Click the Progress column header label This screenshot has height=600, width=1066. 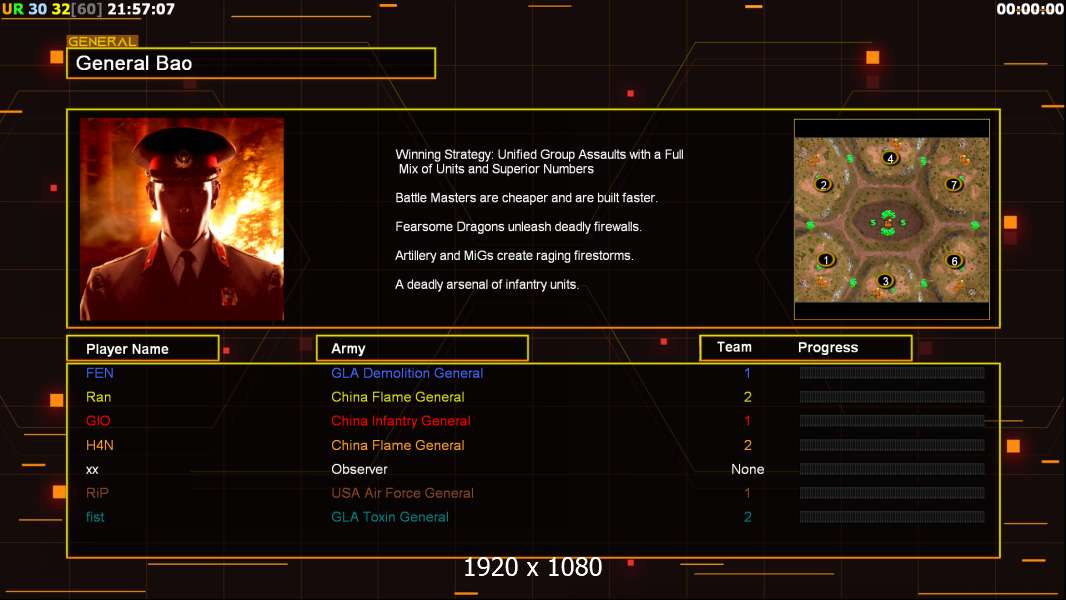click(827, 347)
